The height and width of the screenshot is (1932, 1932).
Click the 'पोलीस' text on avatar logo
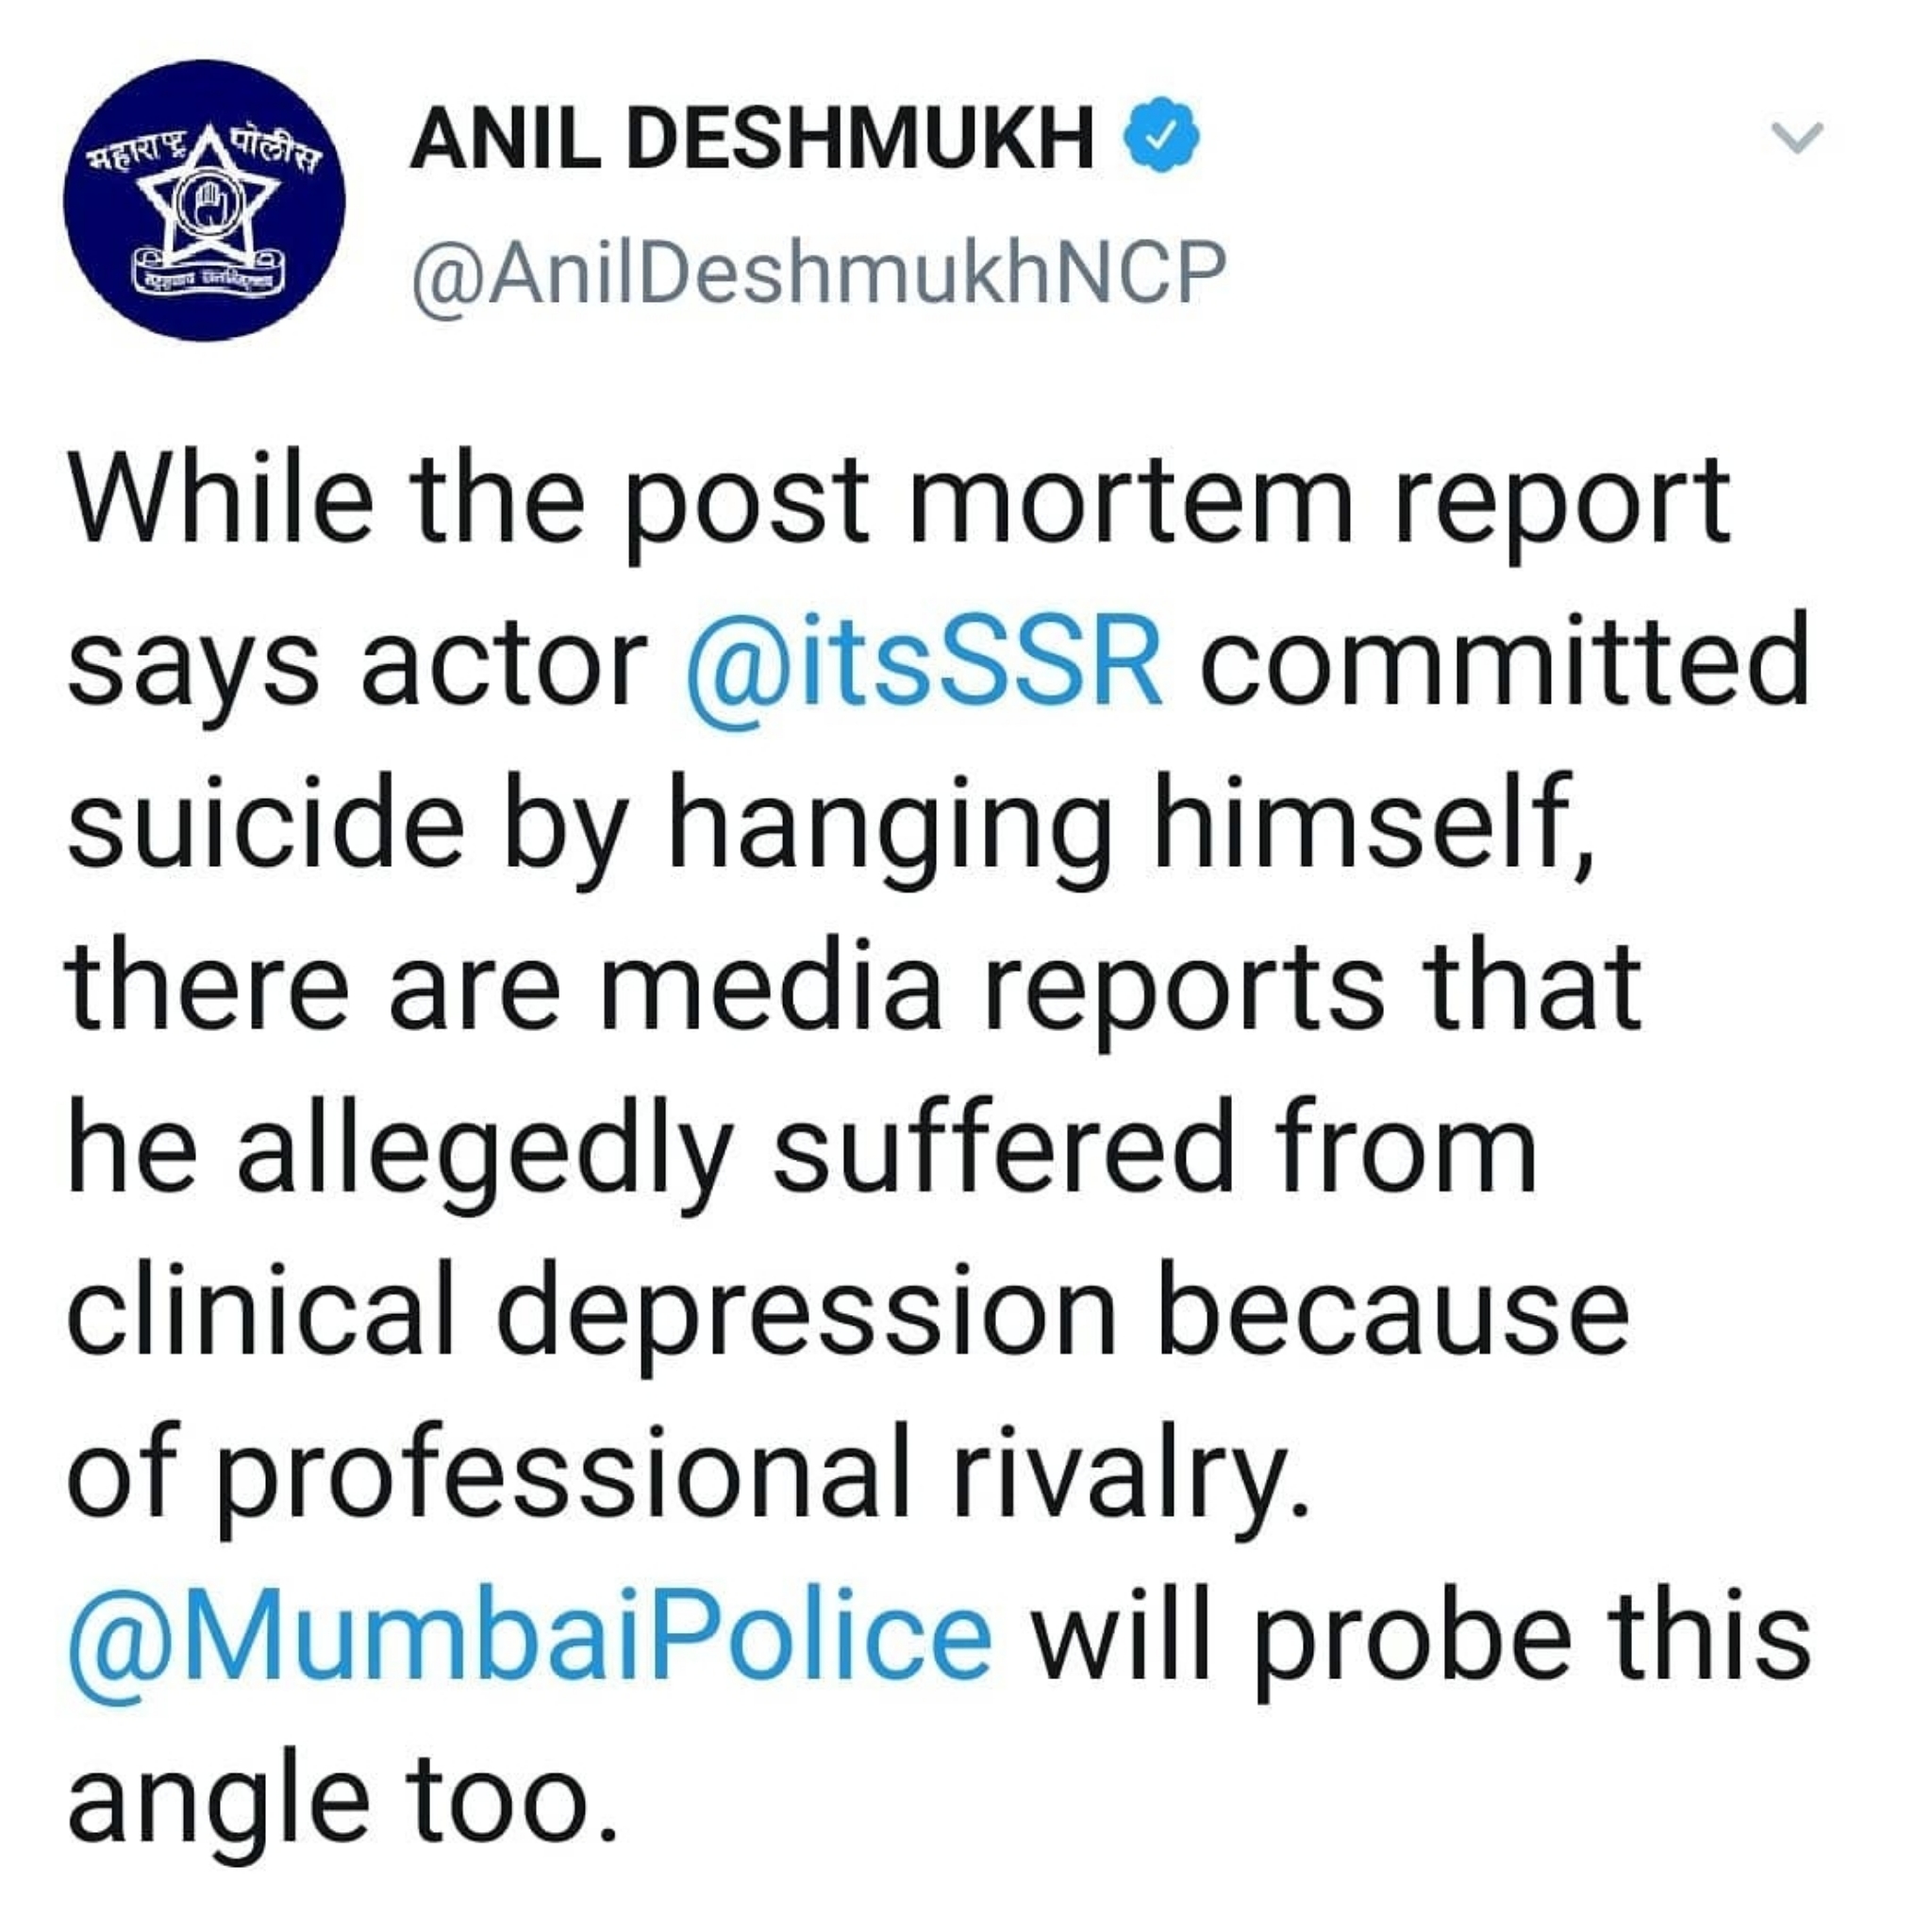(273, 150)
